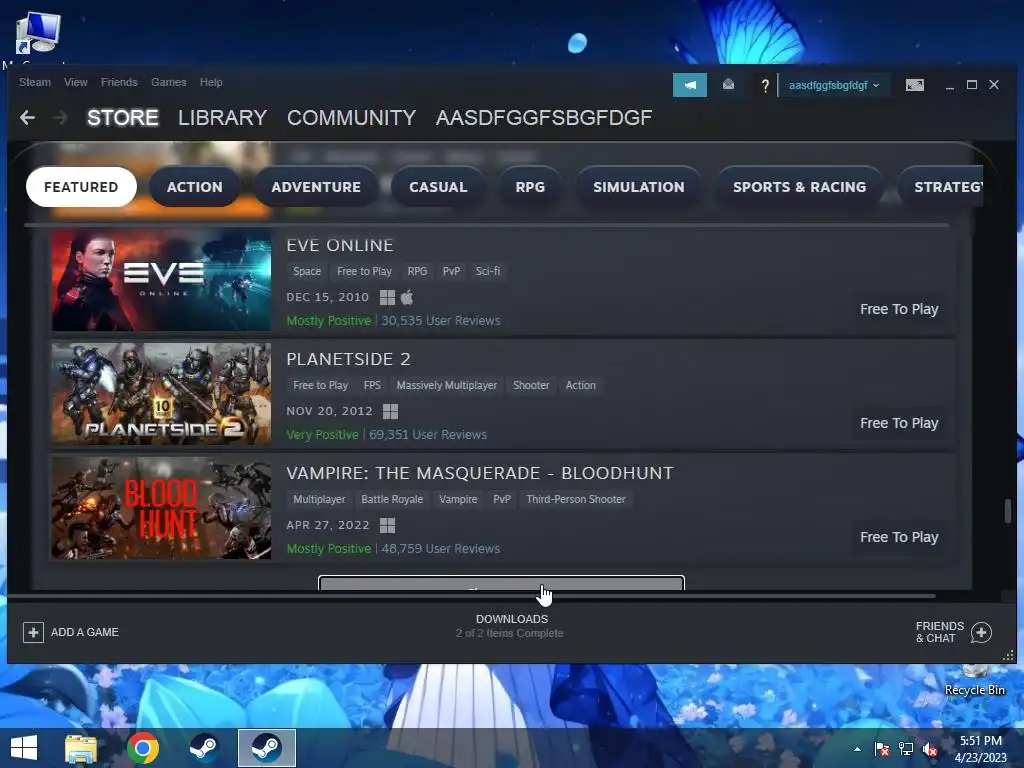The width and height of the screenshot is (1024, 768).
Task: Open the inbox envelope icon
Action: click(x=728, y=85)
